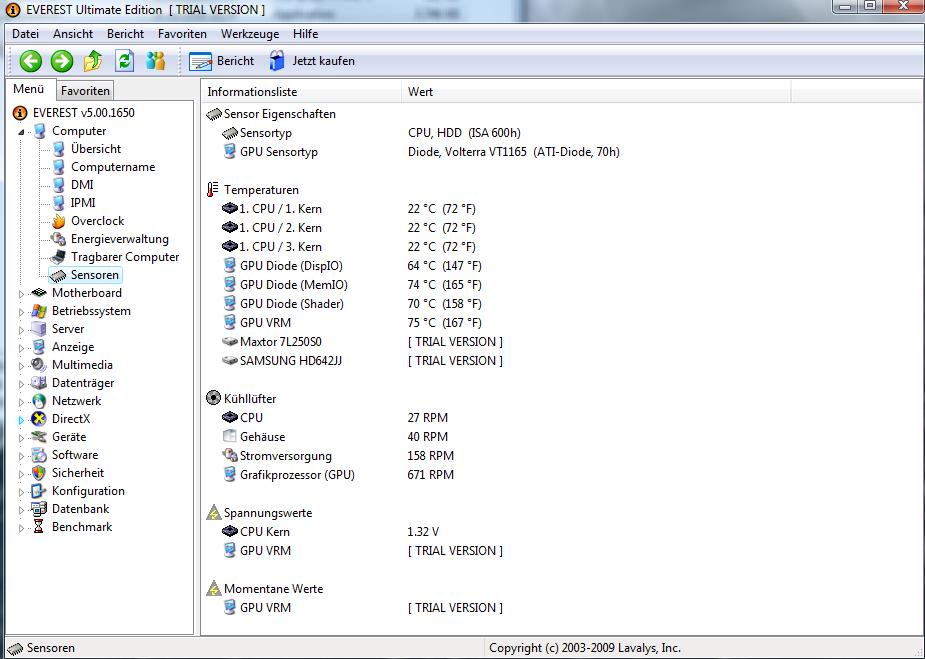Open the Bericht menu in the menu bar
The height and width of the screenshot is (659, 925).
pos(126,34)
